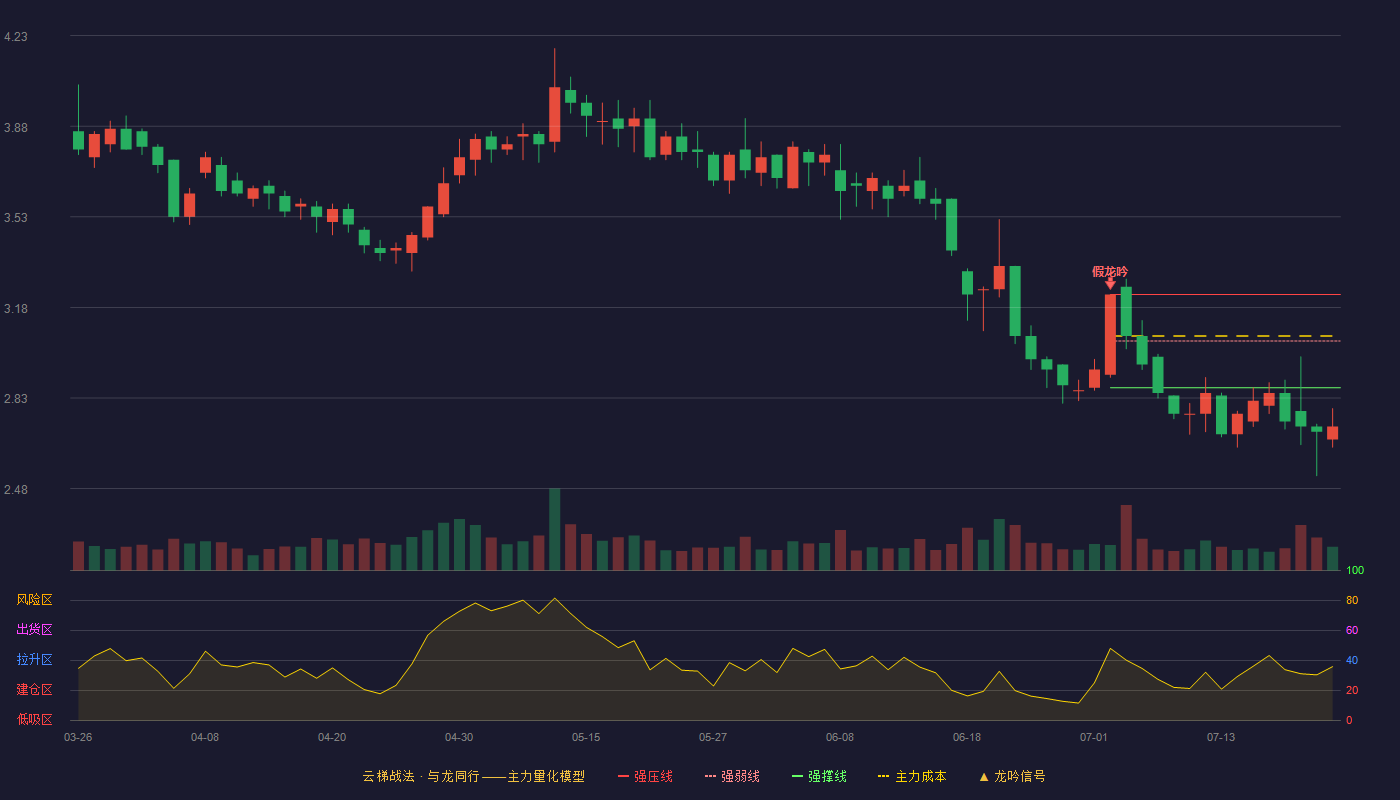Image resolution: width=1400 pixels, height=800 pixels.
Task: Click the 06-18 date axis label
Action: [967, 737]
